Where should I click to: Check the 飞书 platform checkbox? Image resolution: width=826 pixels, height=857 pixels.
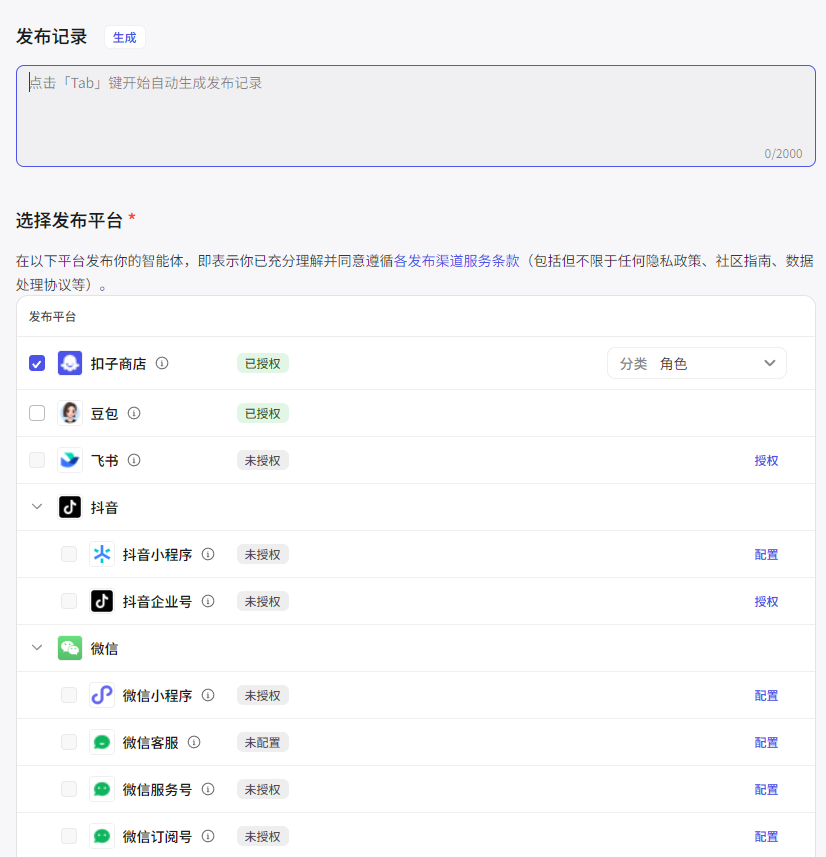[37, 460]
